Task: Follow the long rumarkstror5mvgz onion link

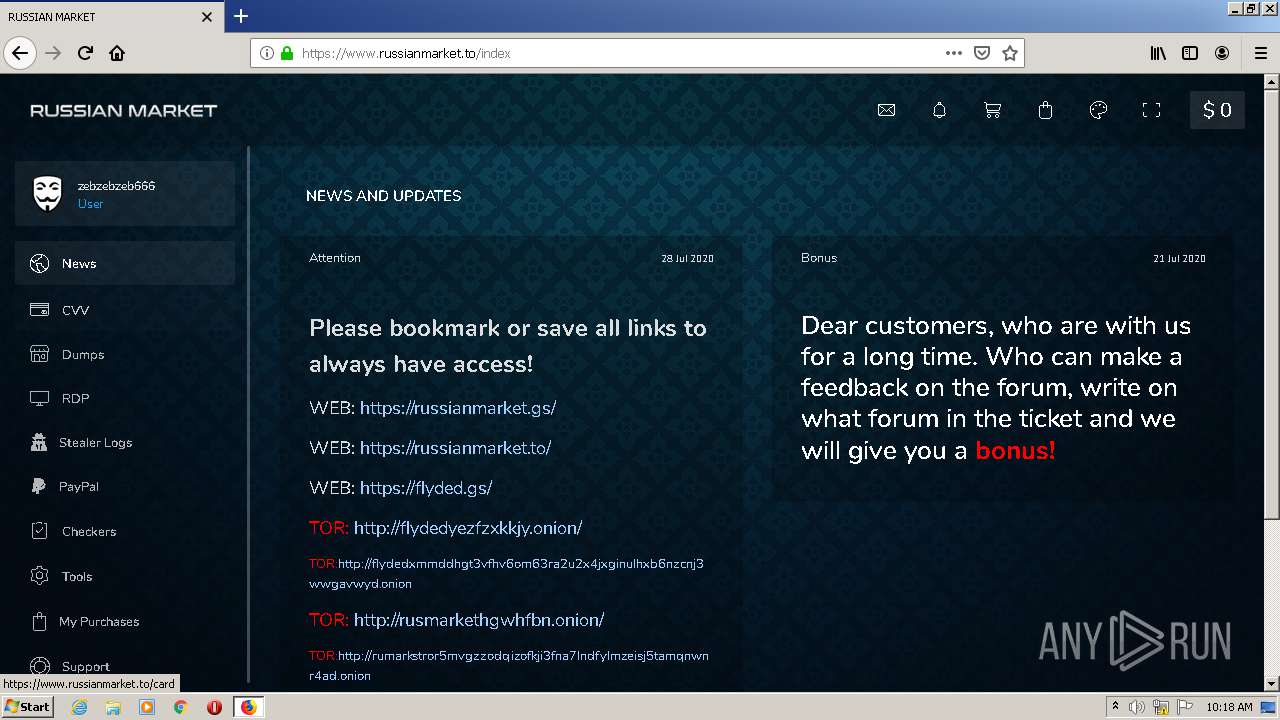Action: point(509,665)
